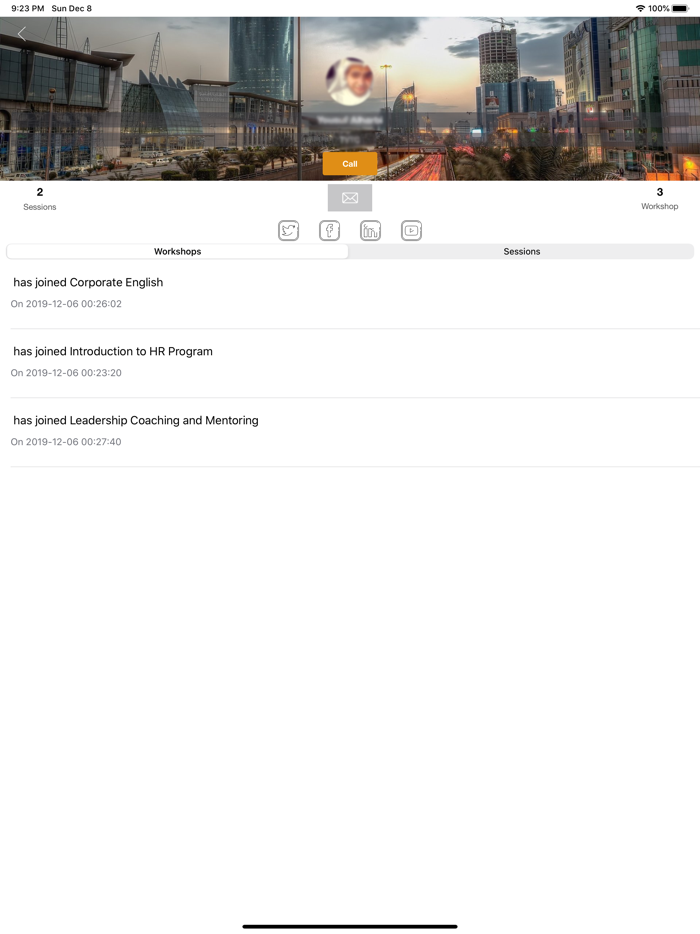The image size is (700, 934).
Task: Open the Facebook profile icon
Action: (329, 231)
